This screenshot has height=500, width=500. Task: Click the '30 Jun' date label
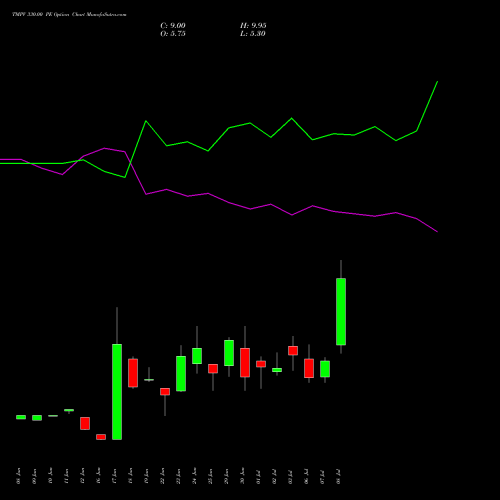[x=242, y=476]
